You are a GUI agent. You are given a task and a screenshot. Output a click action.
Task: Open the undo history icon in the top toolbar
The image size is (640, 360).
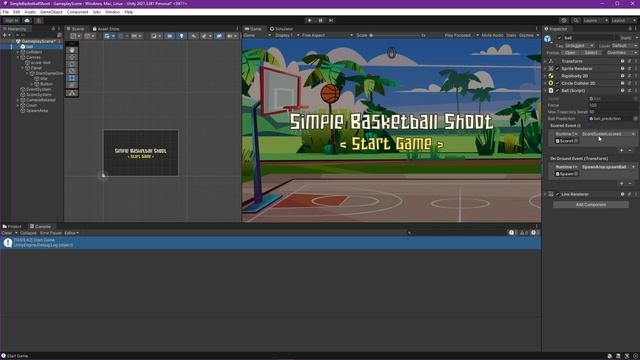coord(564,20)
